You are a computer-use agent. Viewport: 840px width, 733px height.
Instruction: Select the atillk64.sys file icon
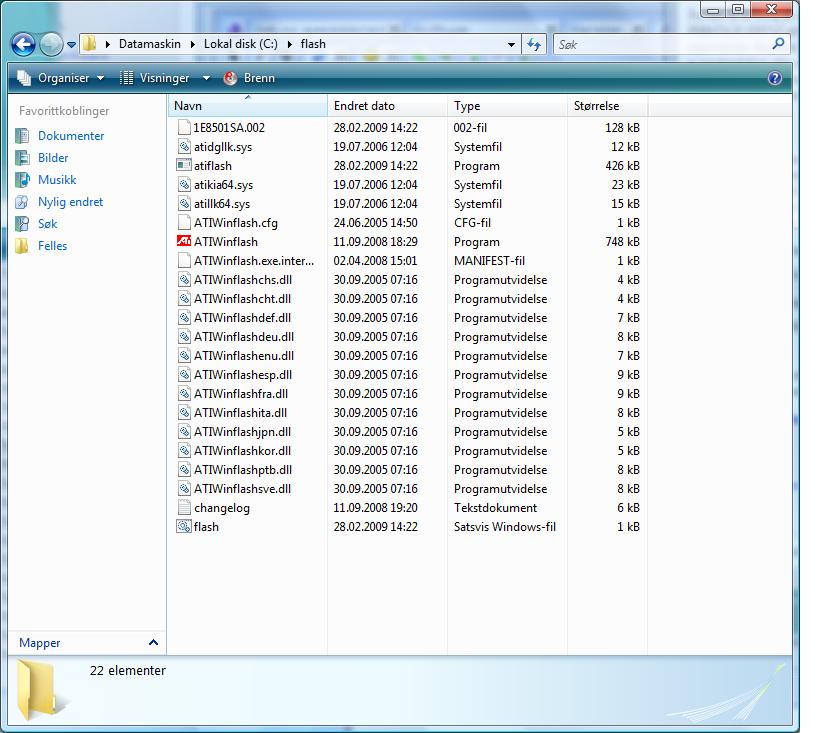[184, 204]
